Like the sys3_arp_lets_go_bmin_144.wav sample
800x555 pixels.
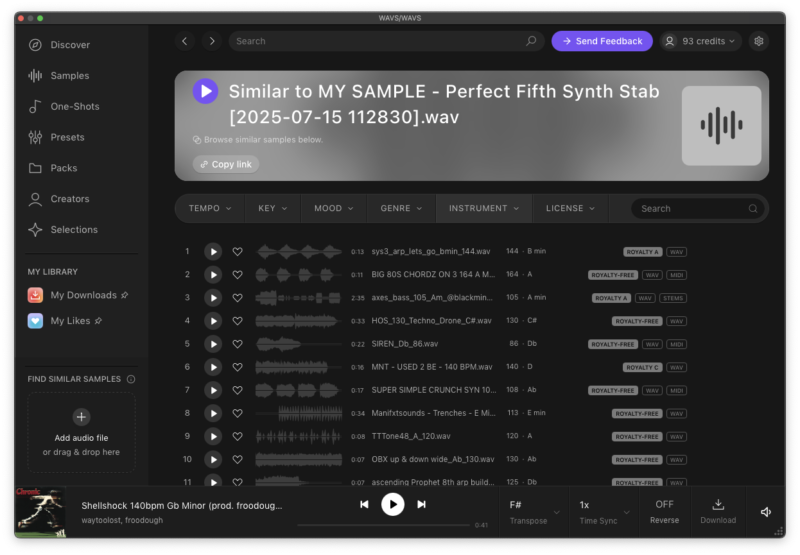pyautogui.click(x=237, y=252)
